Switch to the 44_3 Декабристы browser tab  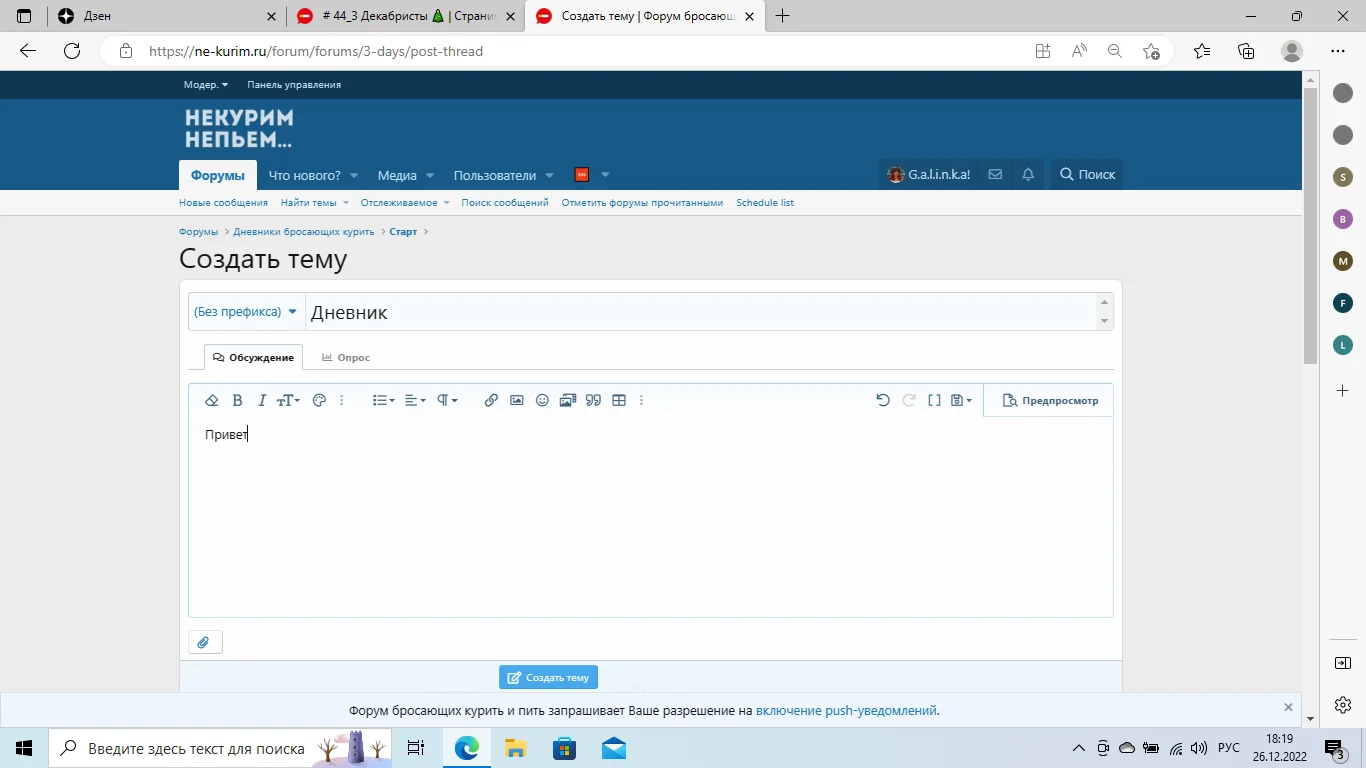point(407,16)
